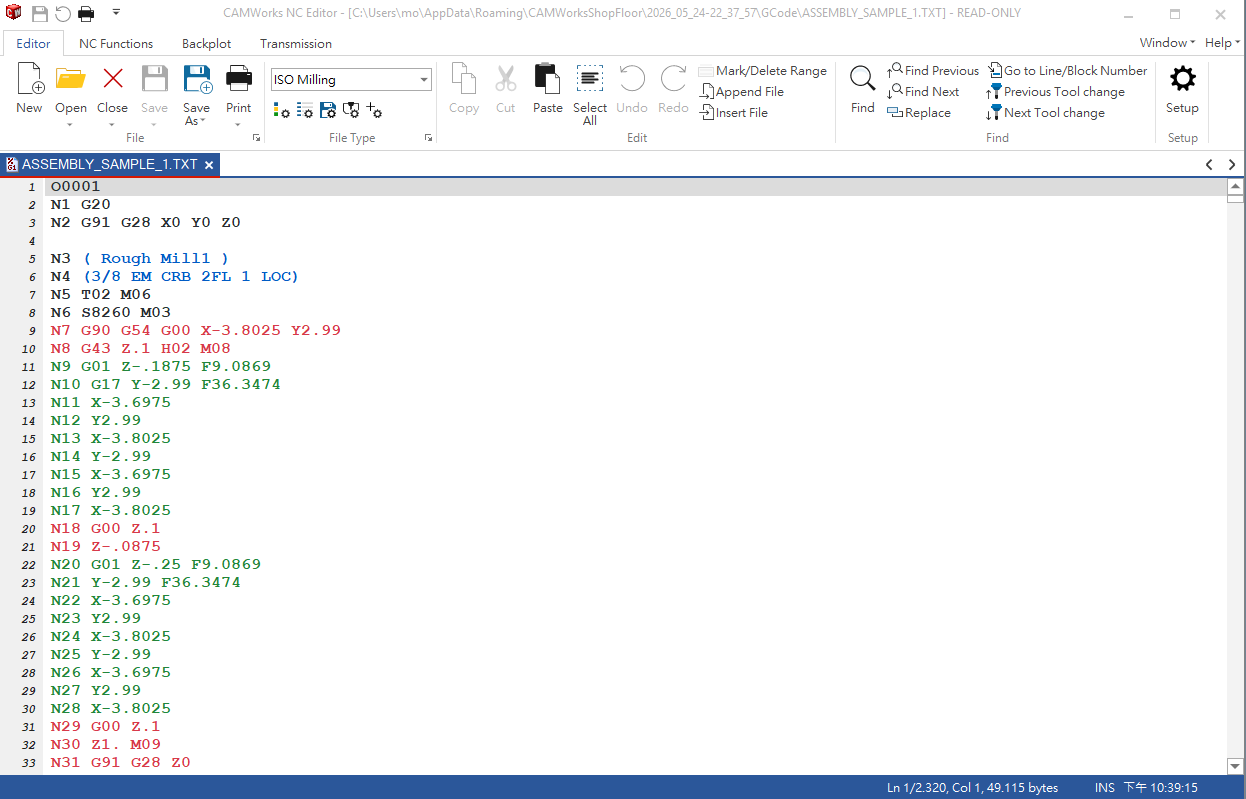Switch to the Editor ribbon tab
Screen dimensions: 1246x799
pos(33,43)
